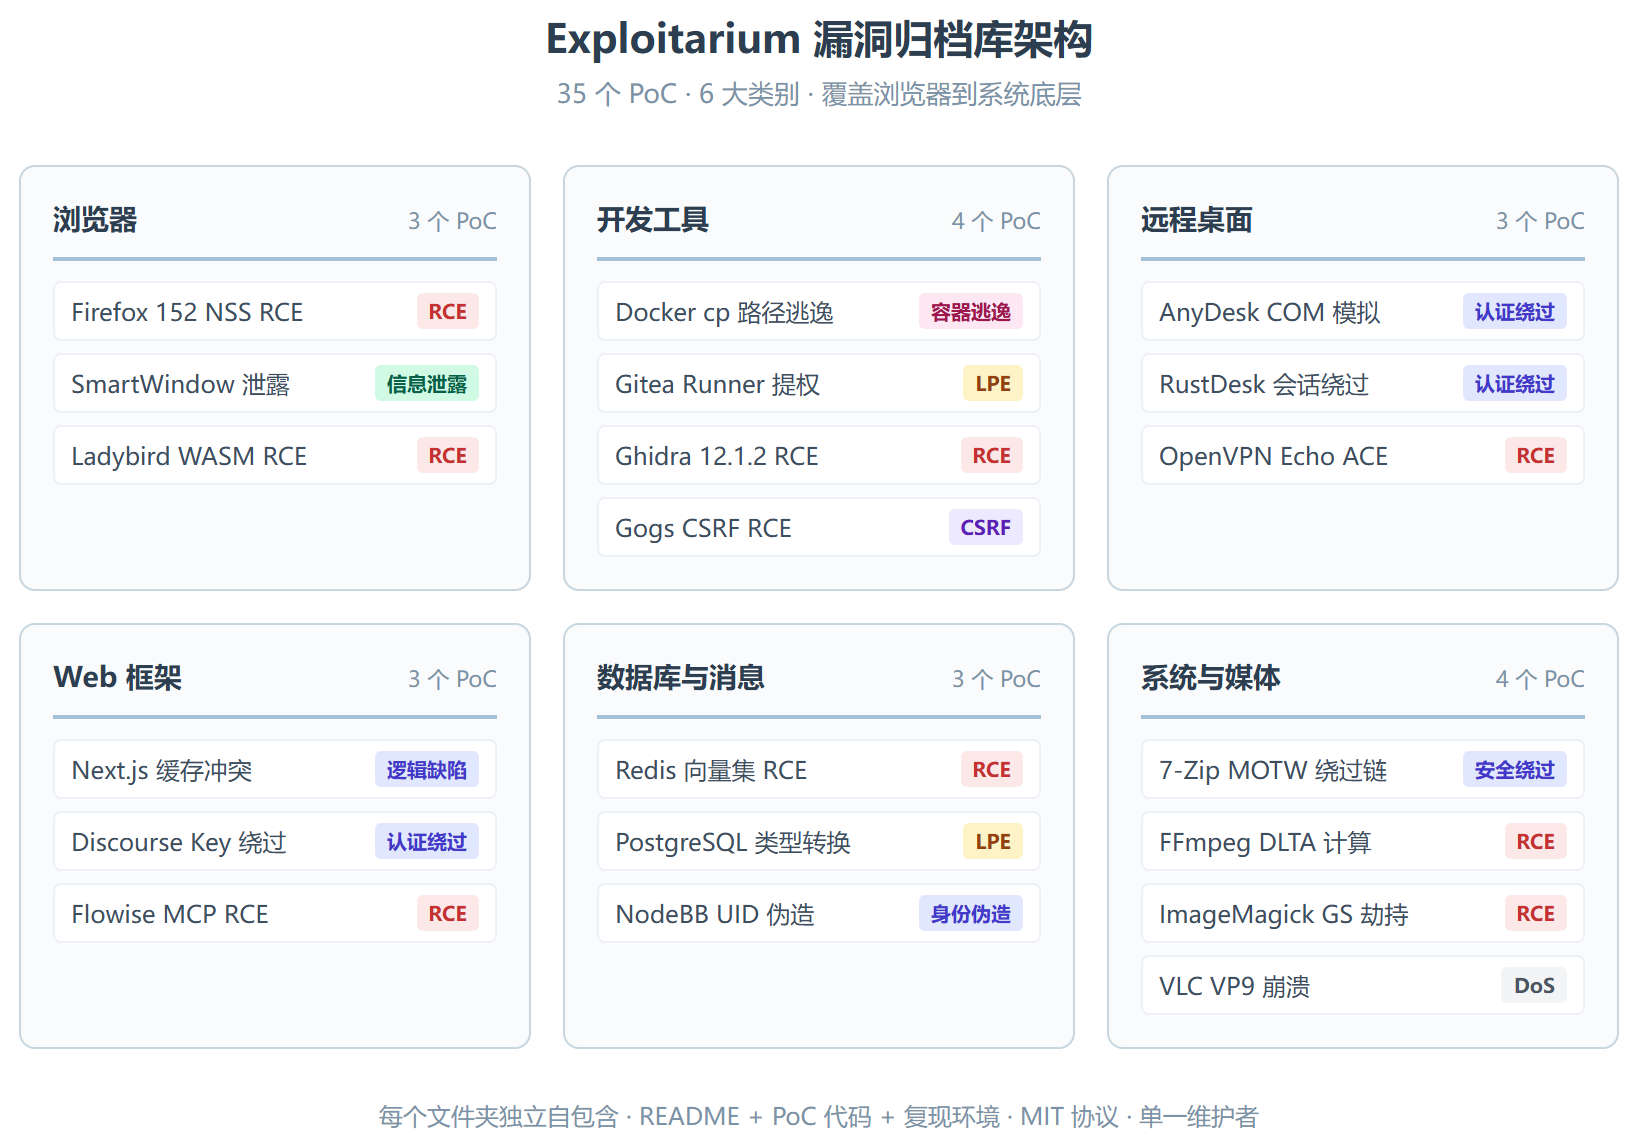Click the Docker cp 路径逃逸 entry
Screen dimensions: 1638x1142
tap(819, 312)
